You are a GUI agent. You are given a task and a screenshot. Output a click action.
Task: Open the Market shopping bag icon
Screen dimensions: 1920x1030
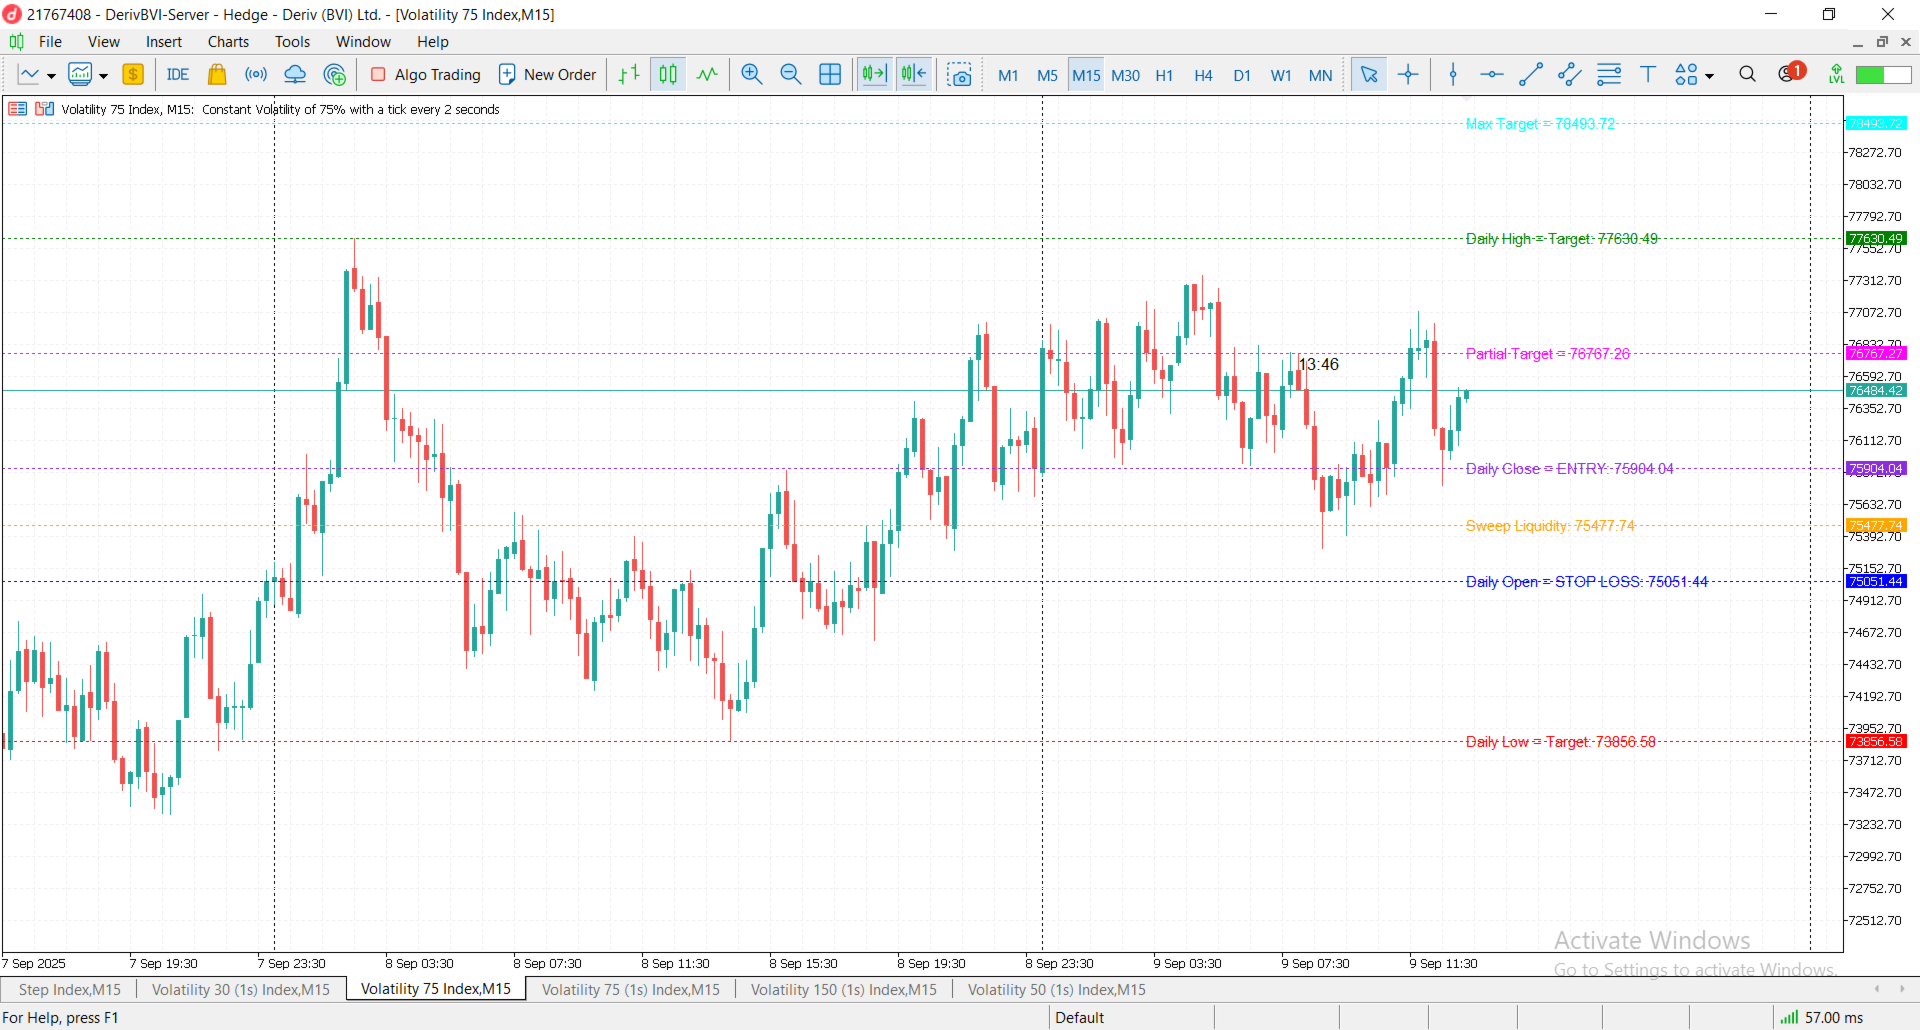click(217, 75)
